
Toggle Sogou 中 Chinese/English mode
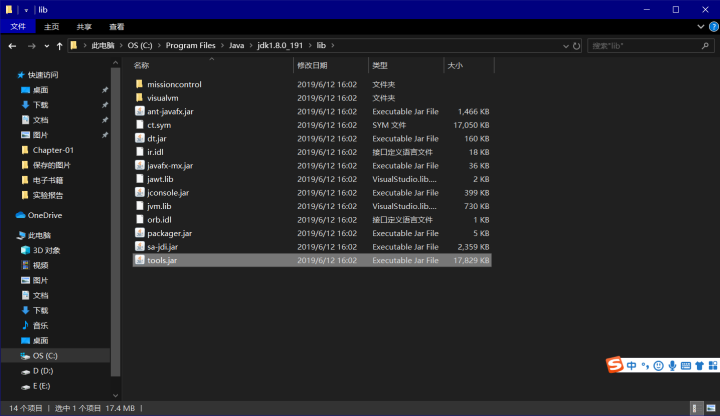pyautogui.click(x=632, y=365)
